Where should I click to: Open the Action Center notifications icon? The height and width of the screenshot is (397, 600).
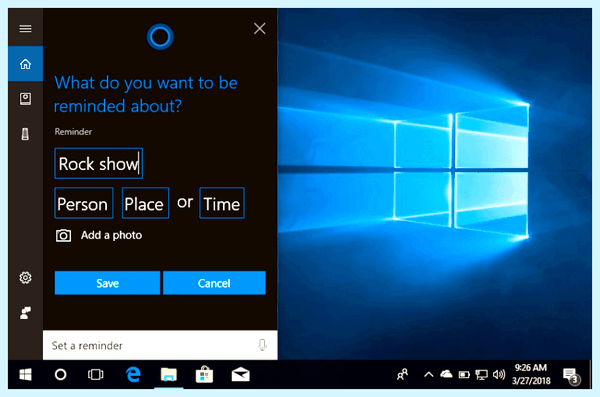click(572, 375)
